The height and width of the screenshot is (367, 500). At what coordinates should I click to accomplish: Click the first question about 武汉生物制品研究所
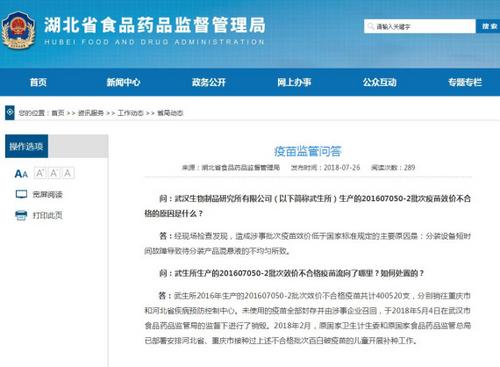pos(307,206)
